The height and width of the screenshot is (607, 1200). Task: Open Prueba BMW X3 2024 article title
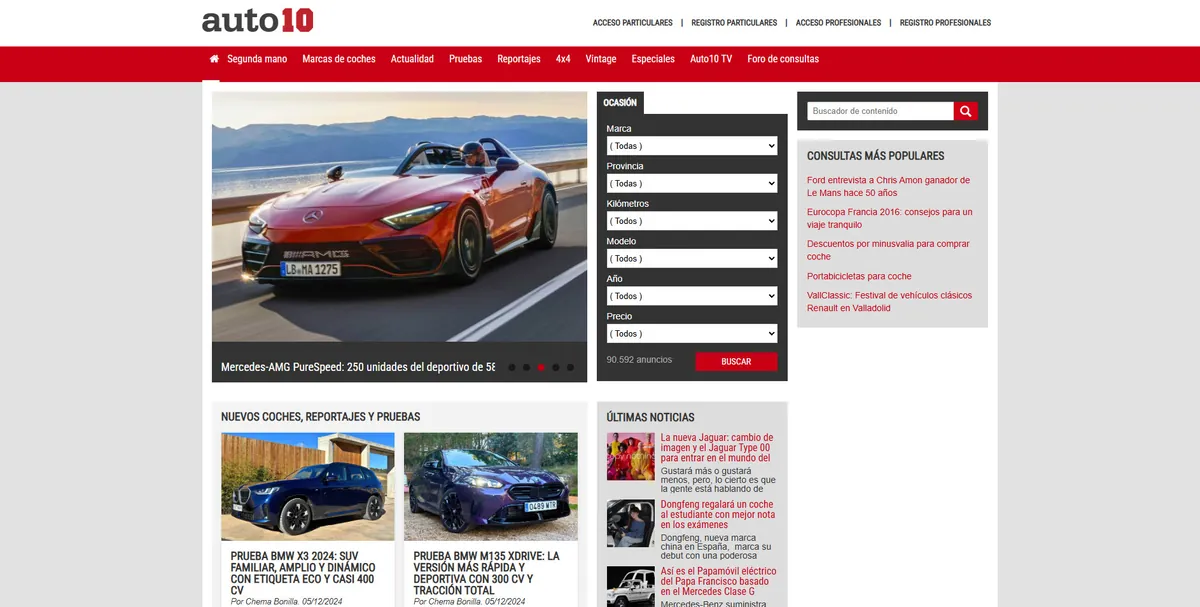pyautogui.click(x=303, y=573)
